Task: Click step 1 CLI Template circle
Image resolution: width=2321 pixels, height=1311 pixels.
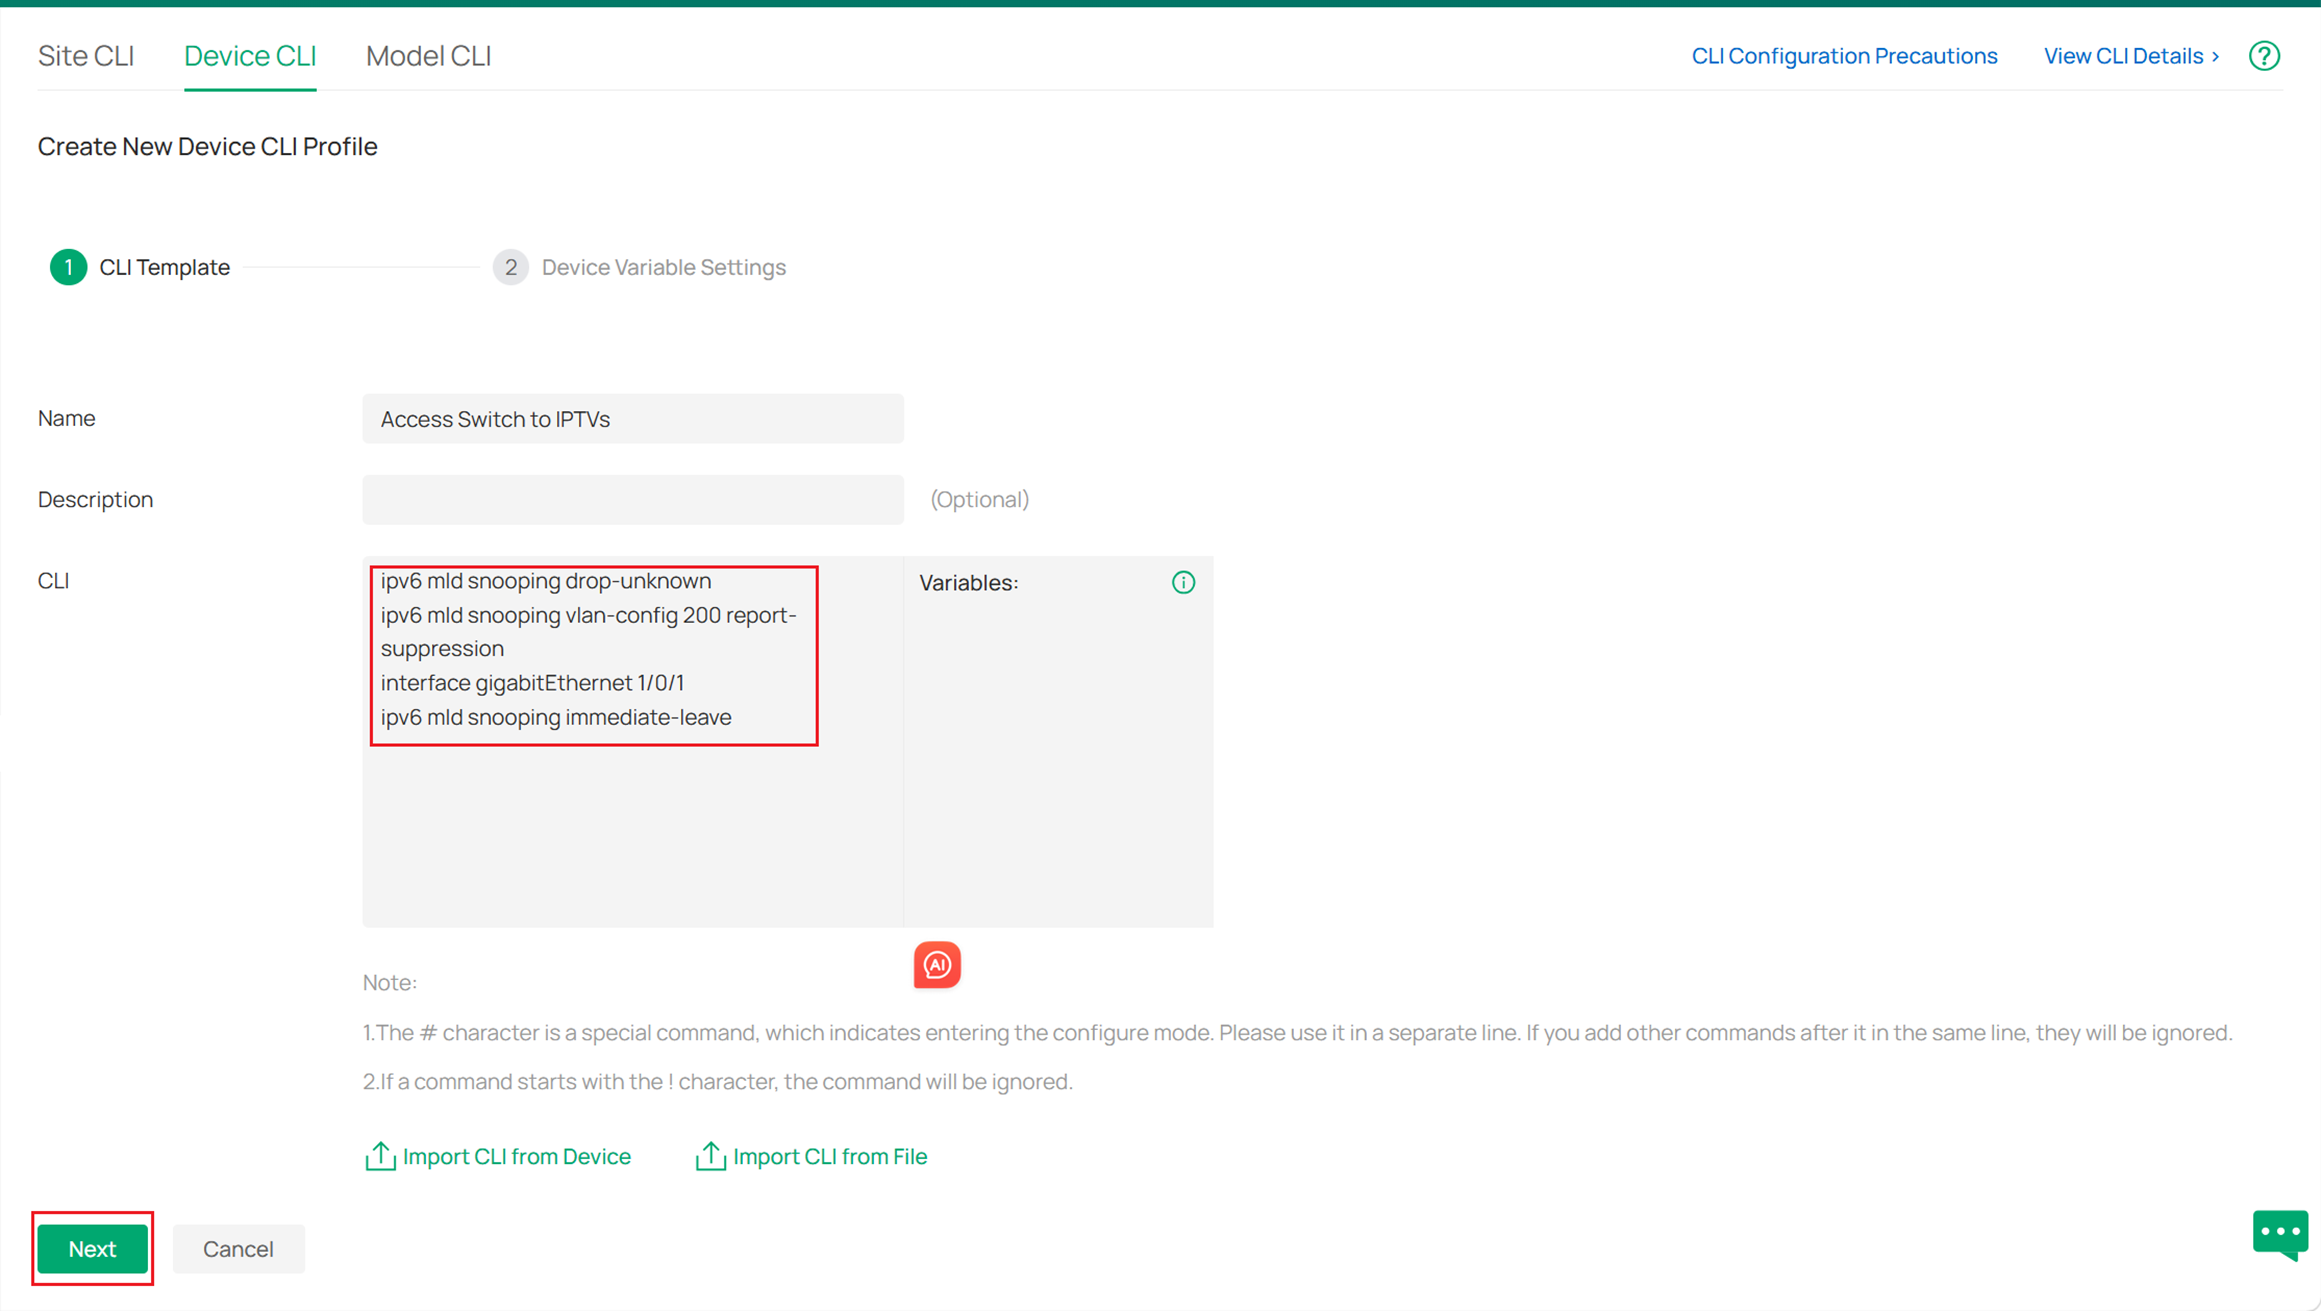Action: click(x=68, y=267)
